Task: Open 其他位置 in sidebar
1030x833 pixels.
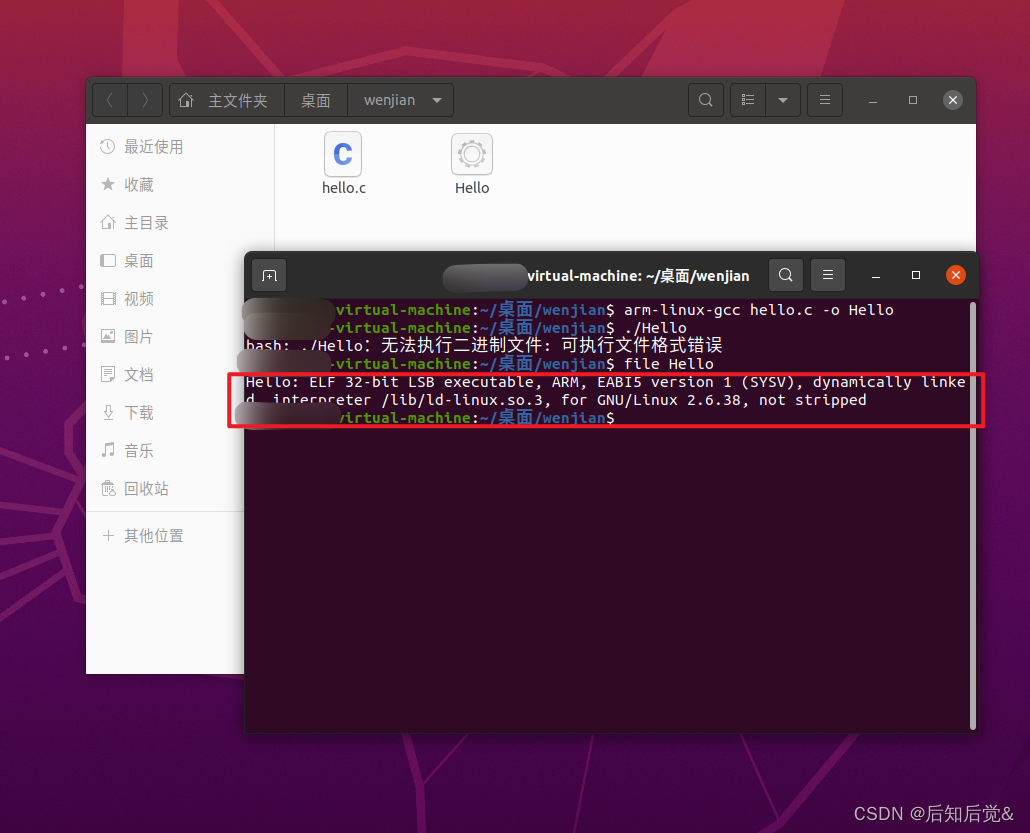Action: [166, 536]
